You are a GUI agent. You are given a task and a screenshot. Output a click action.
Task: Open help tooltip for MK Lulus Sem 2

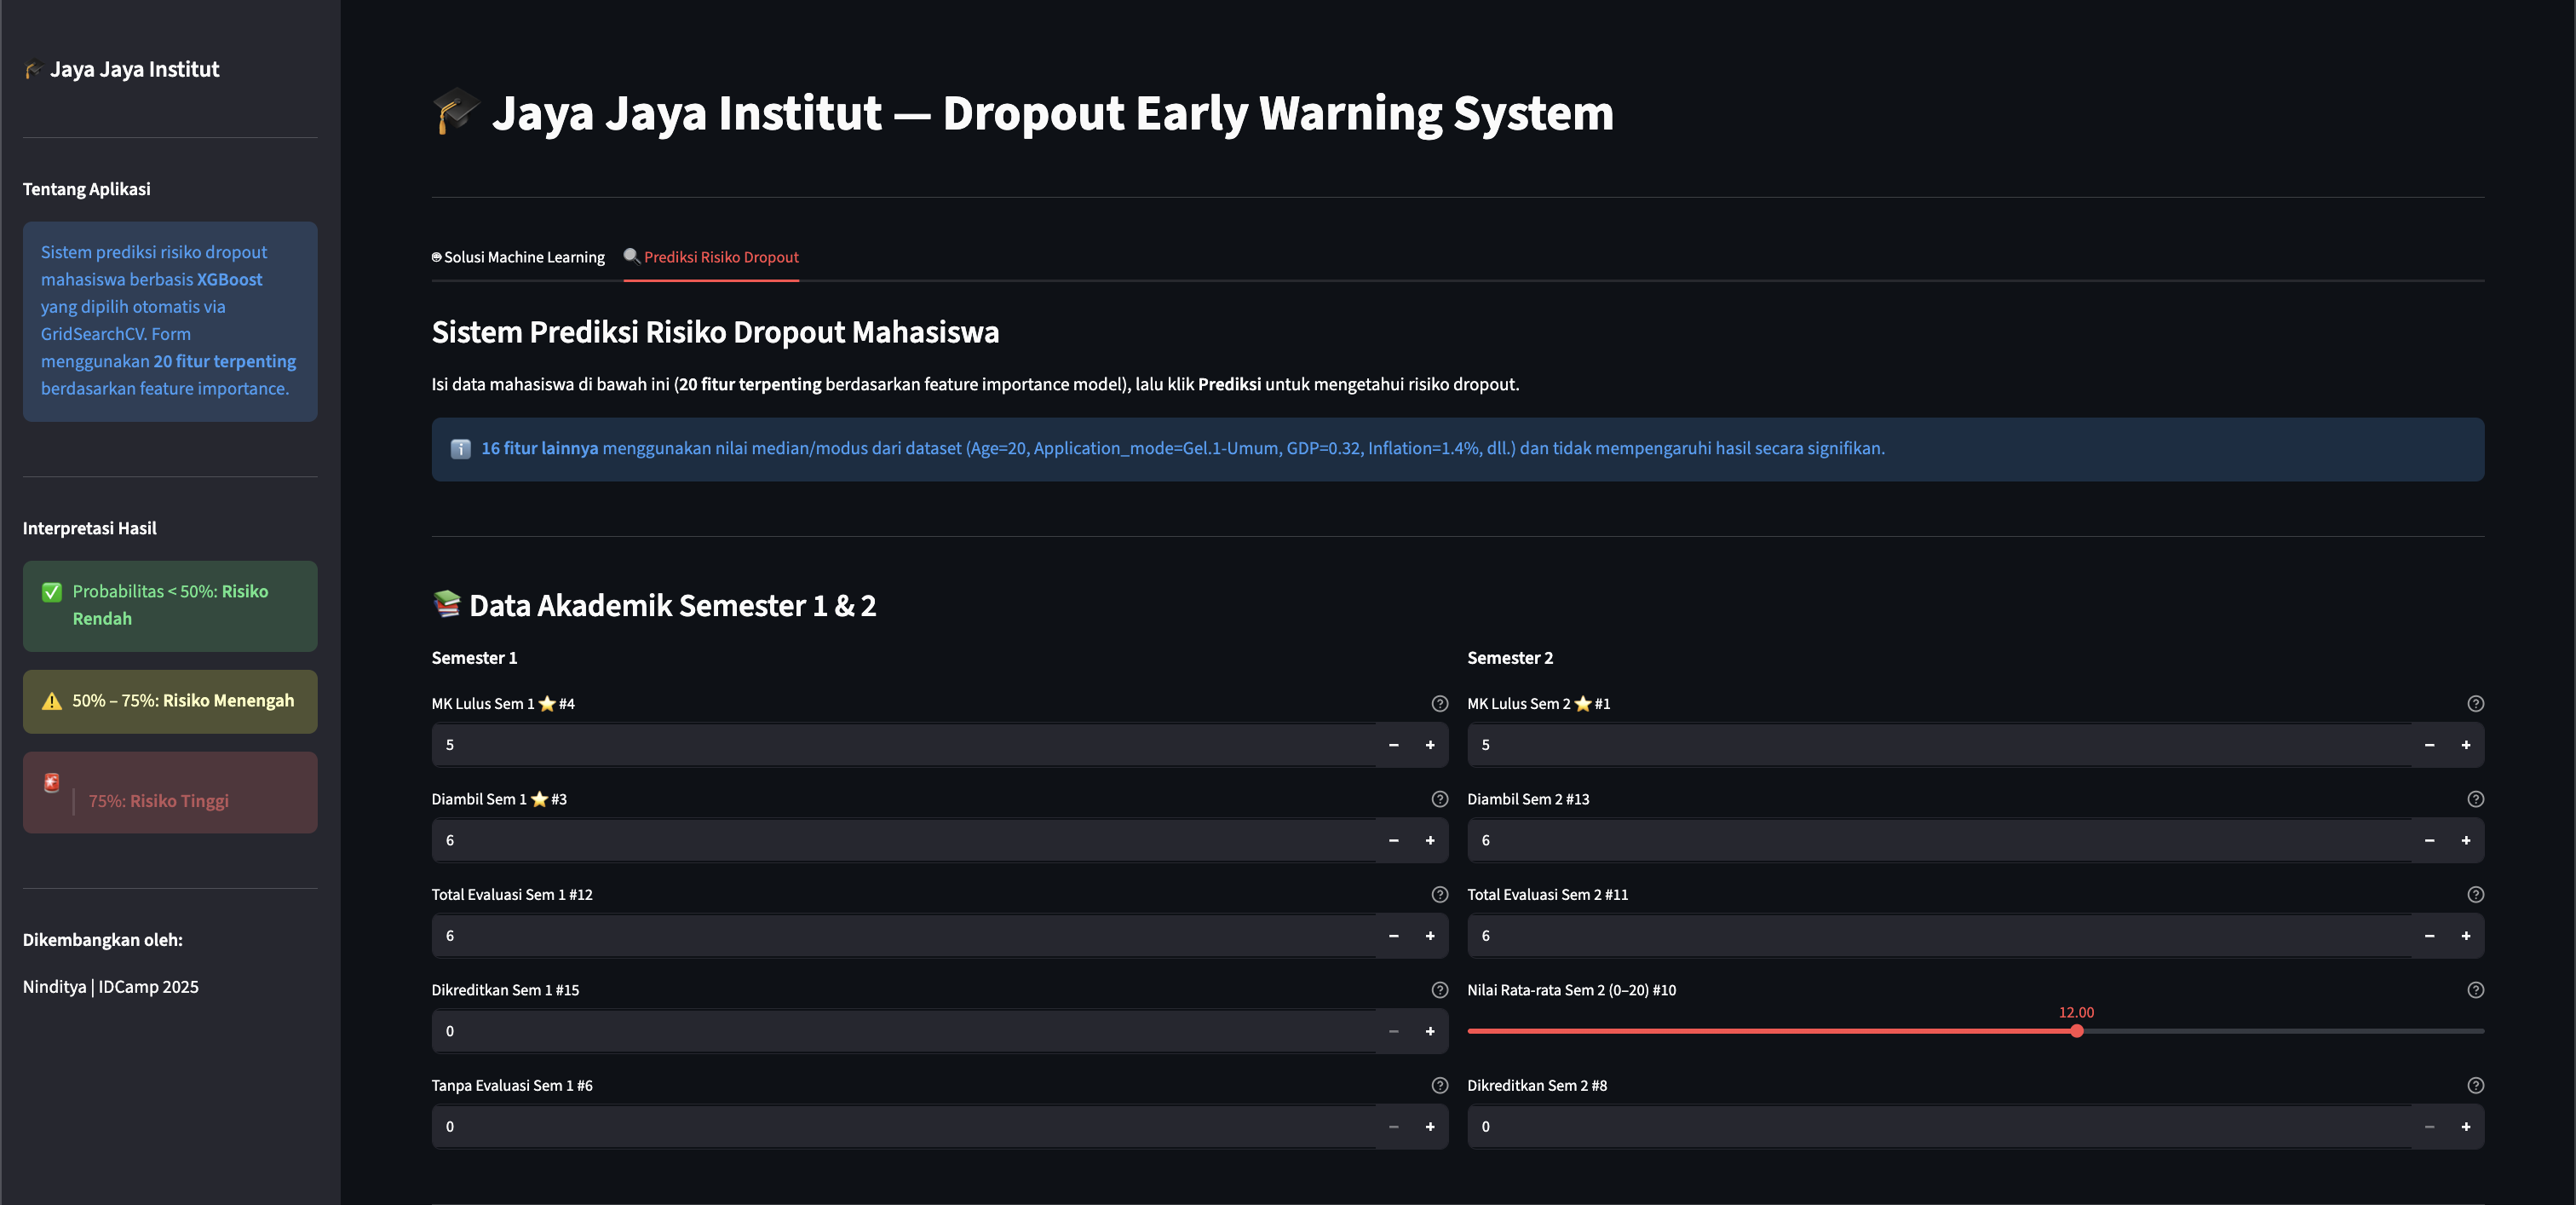2475,704
